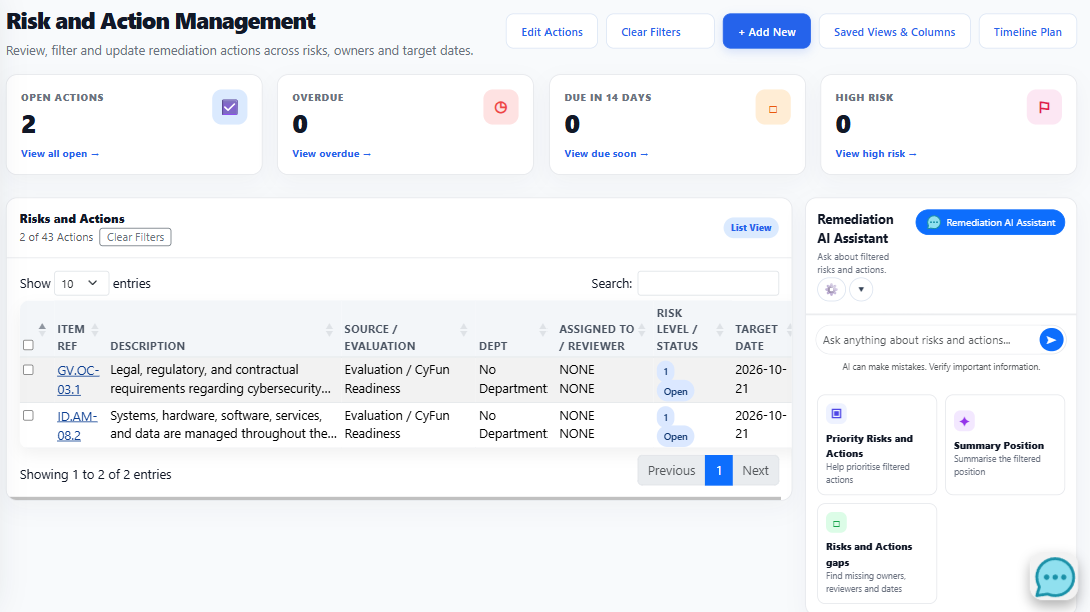Expand the AI assistant dropdown arrow

point(861,289)
